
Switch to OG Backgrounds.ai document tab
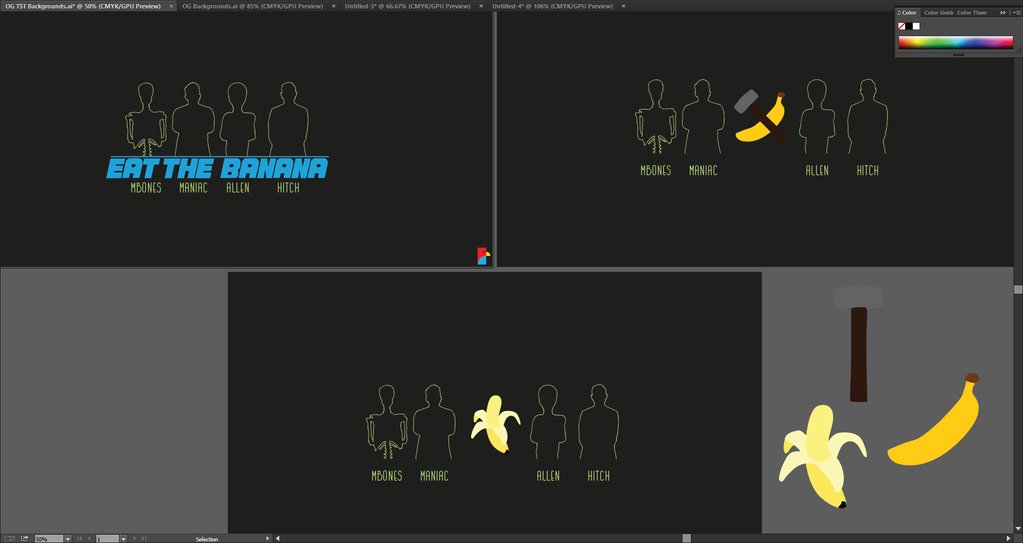pos(252,6)
